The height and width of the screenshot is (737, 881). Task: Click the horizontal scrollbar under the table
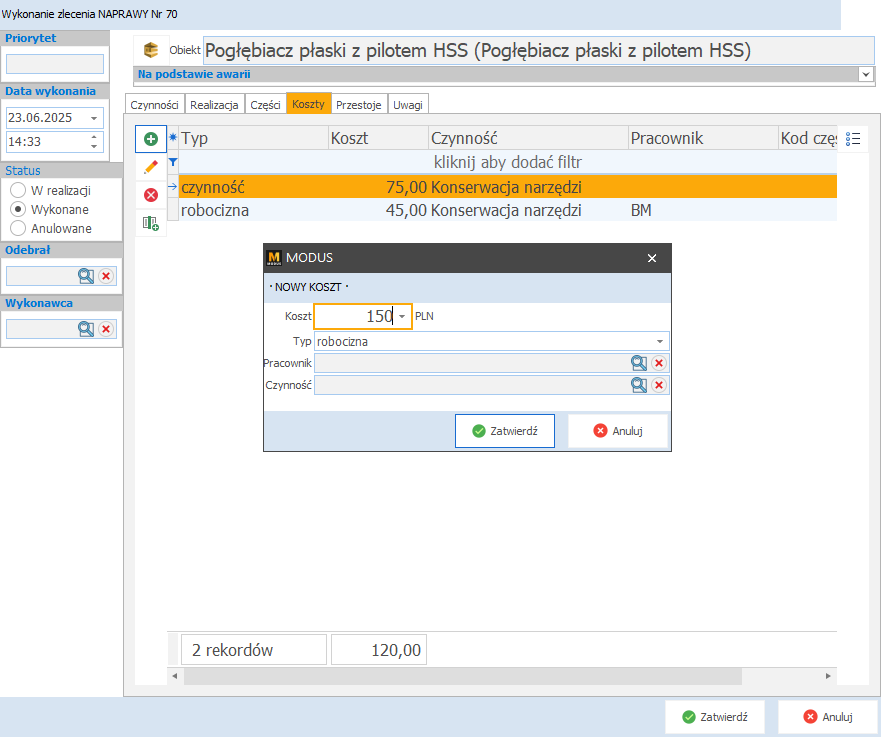click(460, 677)
